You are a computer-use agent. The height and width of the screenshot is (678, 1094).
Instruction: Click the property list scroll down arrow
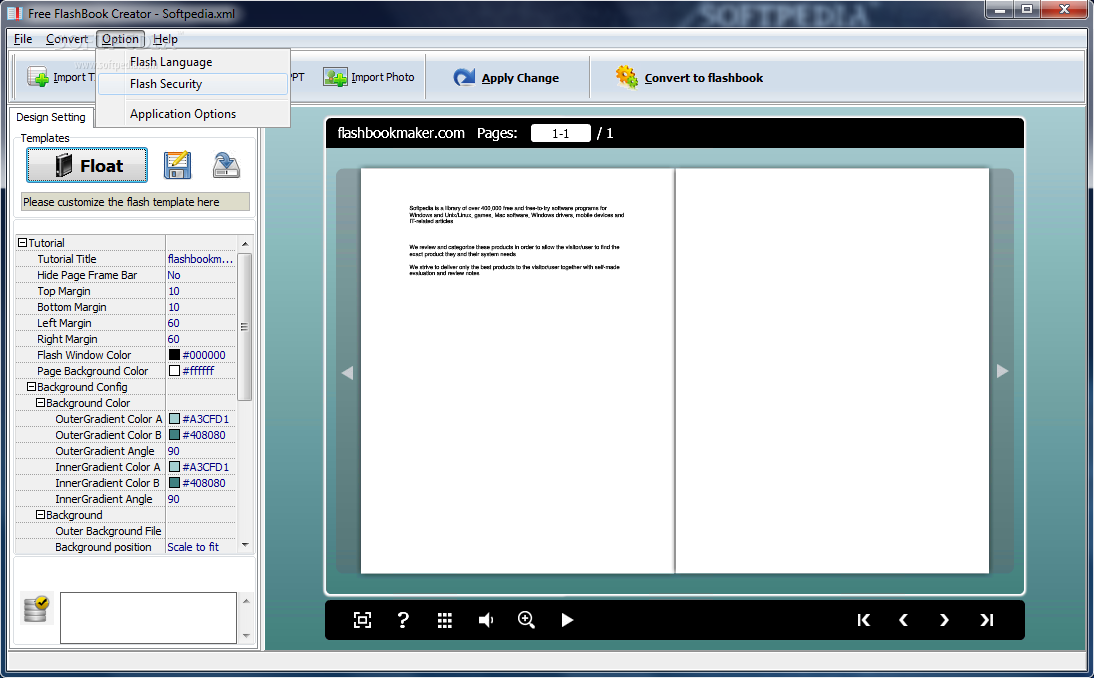pyautogui.click(x=245, y=545)
